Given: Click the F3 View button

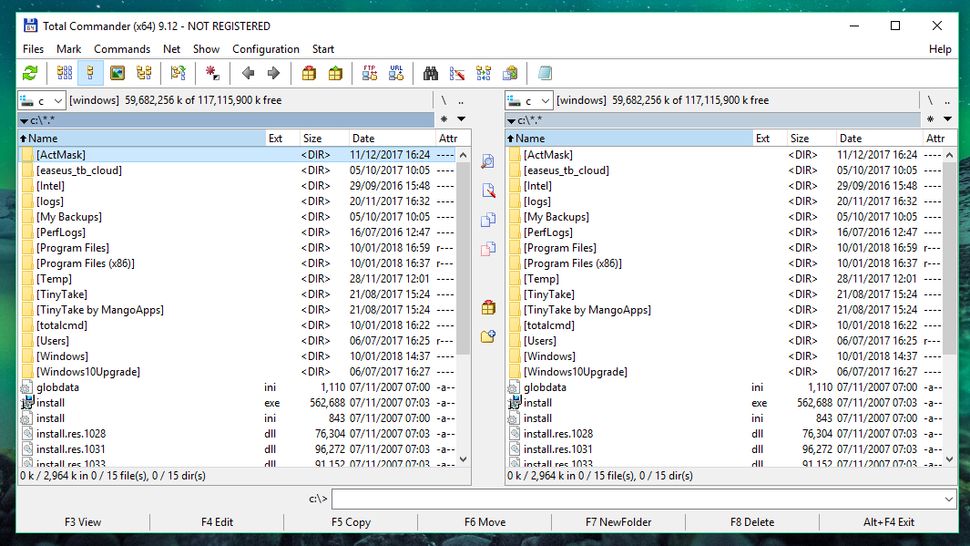Looking at the screenshot, I should click(x=83, y=522).
